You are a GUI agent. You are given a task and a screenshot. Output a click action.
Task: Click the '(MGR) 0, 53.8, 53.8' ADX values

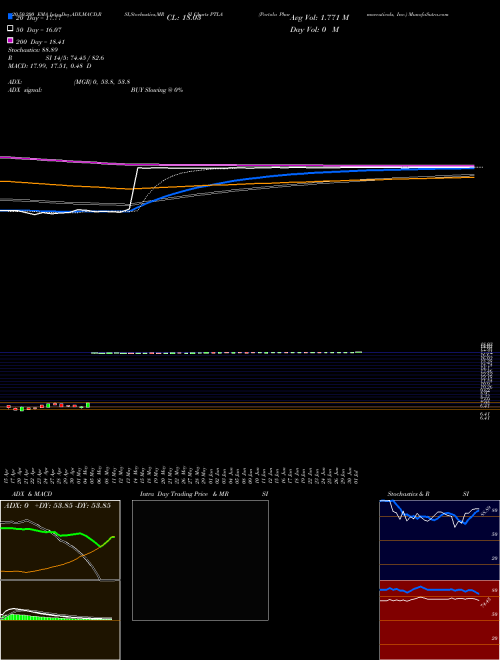(102, 82)
